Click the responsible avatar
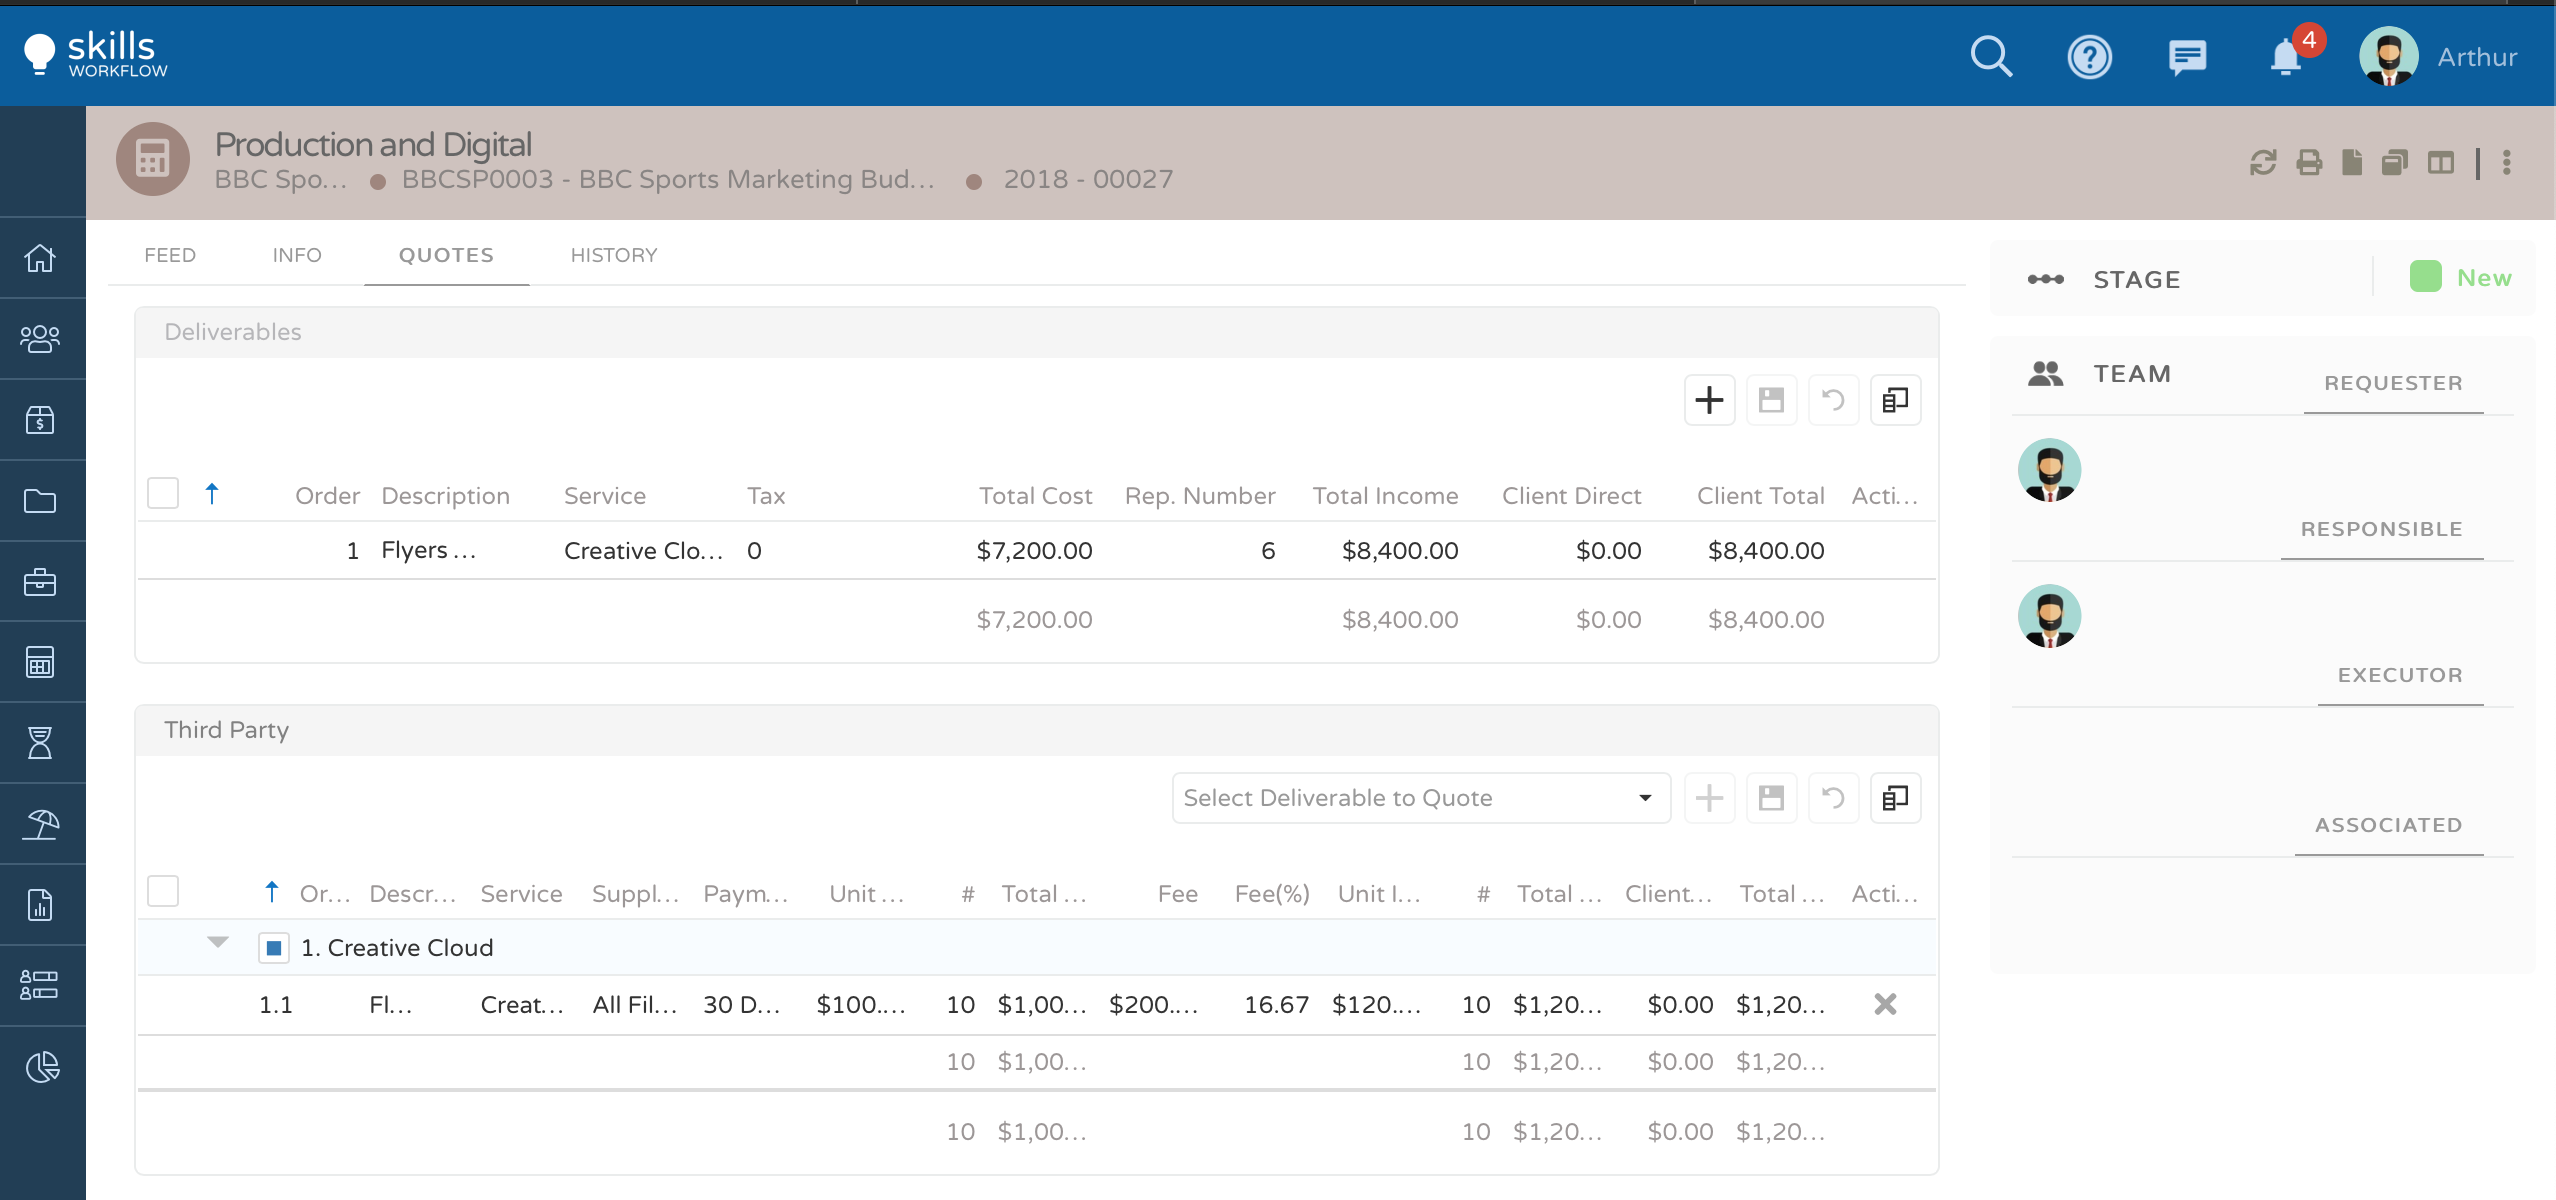This screenshot has width=2556, height=1200. point(2049,616)
